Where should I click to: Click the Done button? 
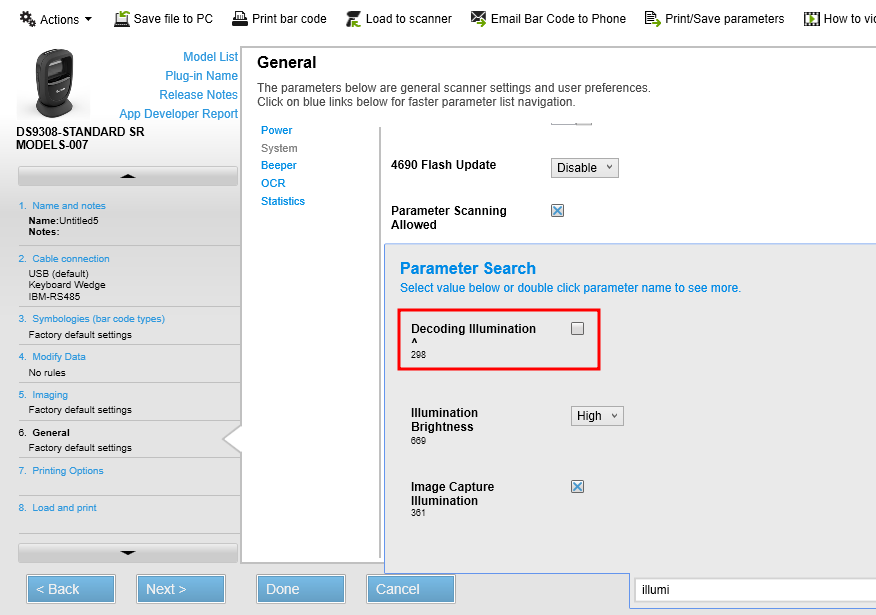[301, 589]
